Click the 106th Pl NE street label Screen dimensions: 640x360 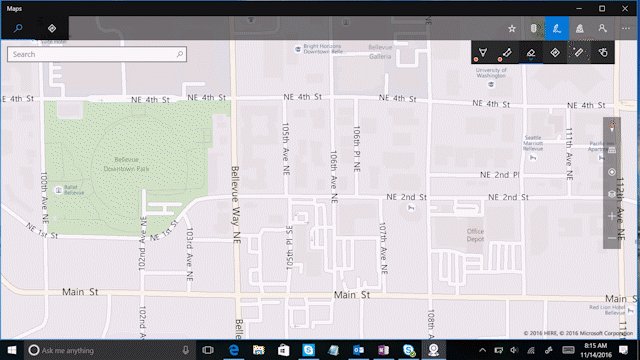coord(357,149)
